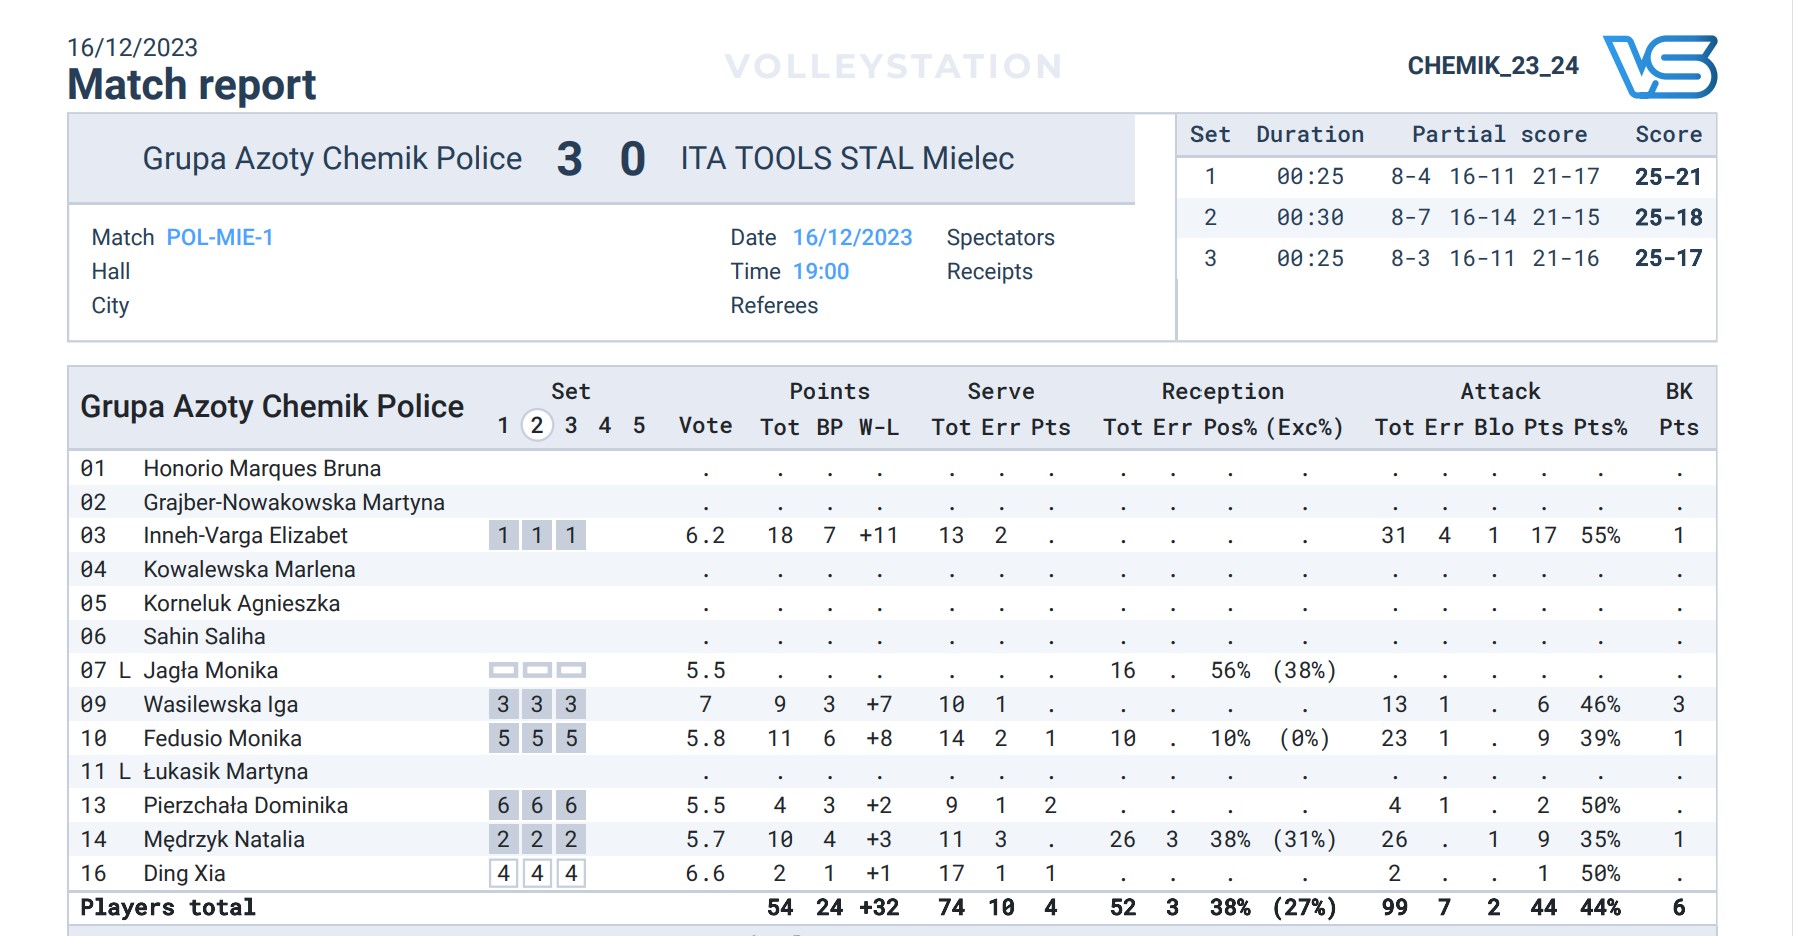Select set 2 circled number in header
The image size is (1793, 936).
(x=537, y=426)
